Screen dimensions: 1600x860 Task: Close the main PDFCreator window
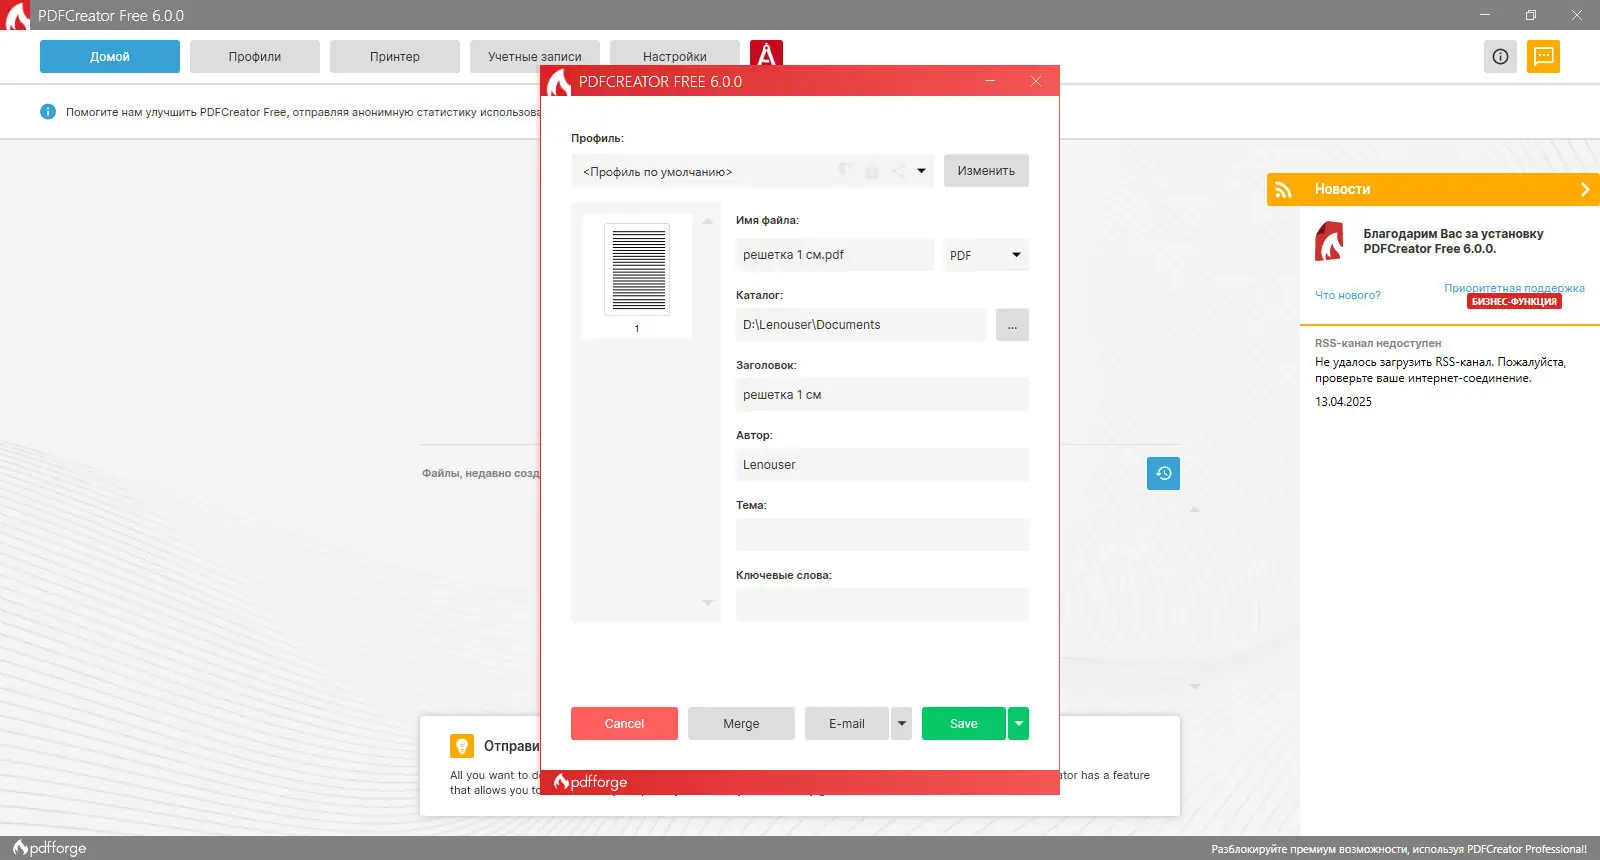(x=1577, y=15)
